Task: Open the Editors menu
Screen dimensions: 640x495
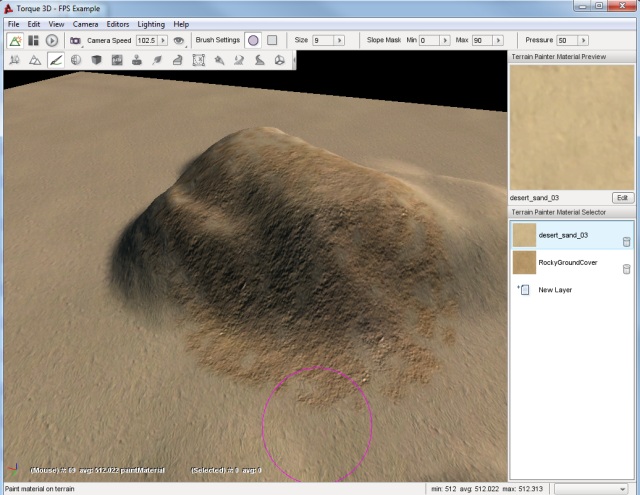Action: [117, 23]
